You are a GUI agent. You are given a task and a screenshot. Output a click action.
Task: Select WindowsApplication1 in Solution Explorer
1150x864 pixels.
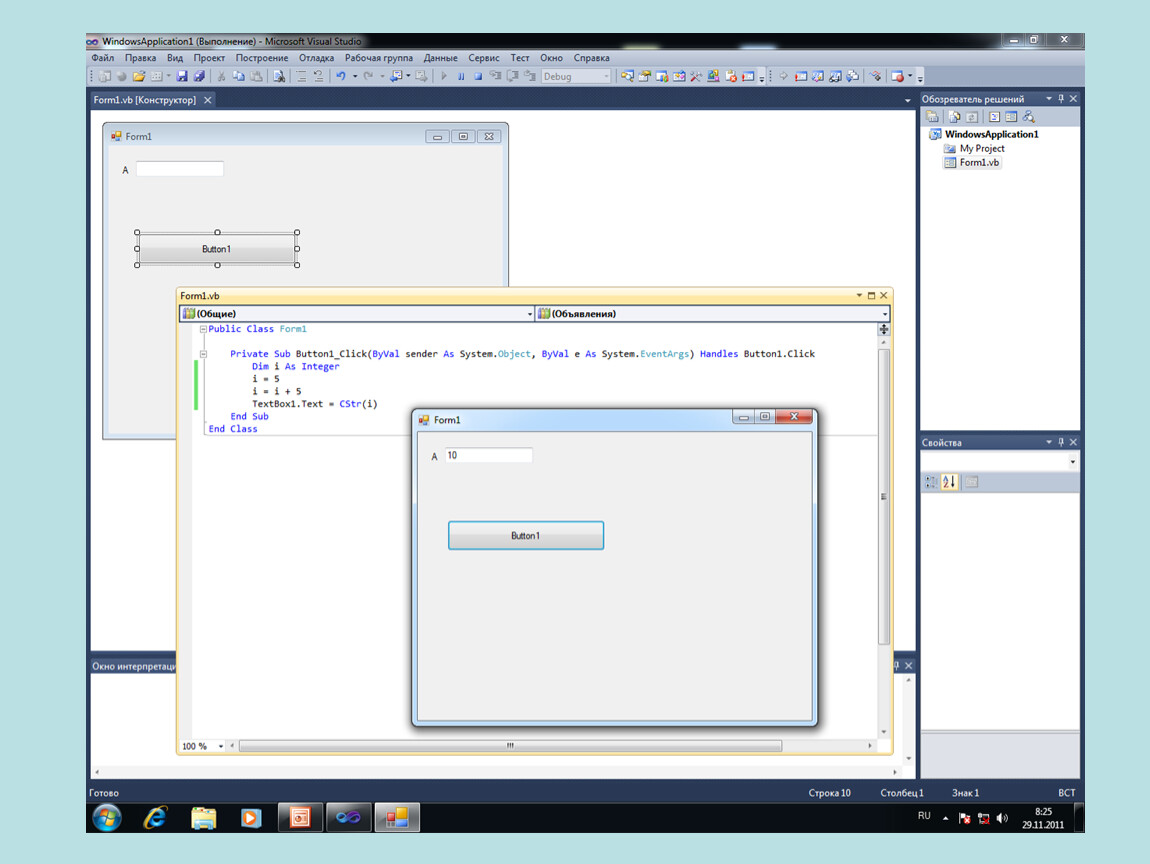(991, 134)
